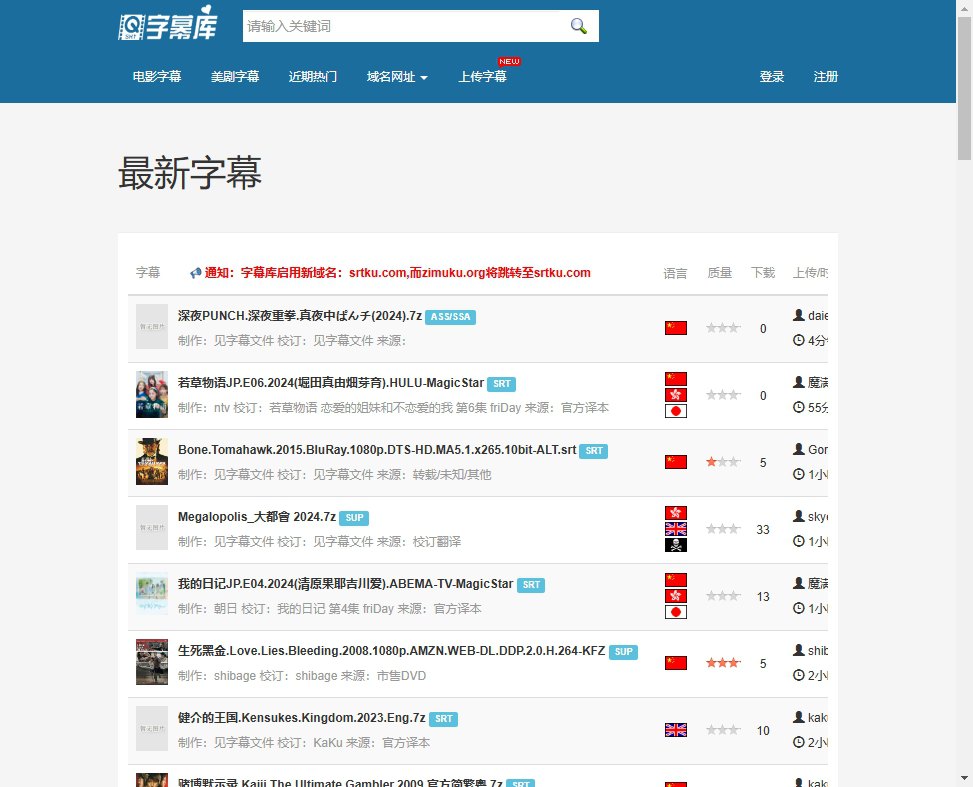Click the 注册 register link
This screenshot has width=973, height=787.
coord(826,77)
